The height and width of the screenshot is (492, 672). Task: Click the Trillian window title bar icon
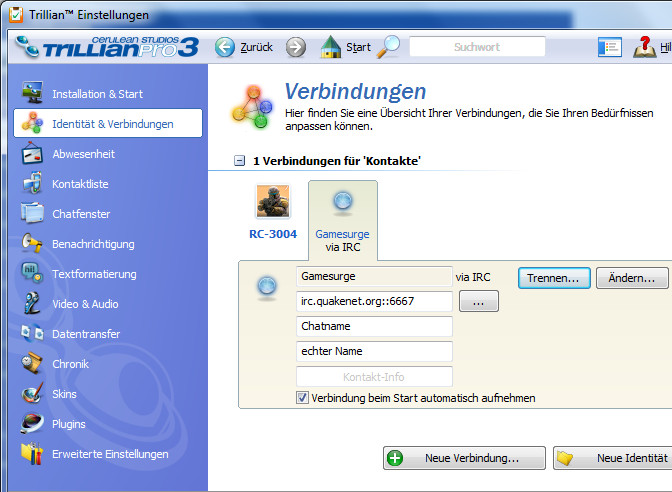[16, 15]
